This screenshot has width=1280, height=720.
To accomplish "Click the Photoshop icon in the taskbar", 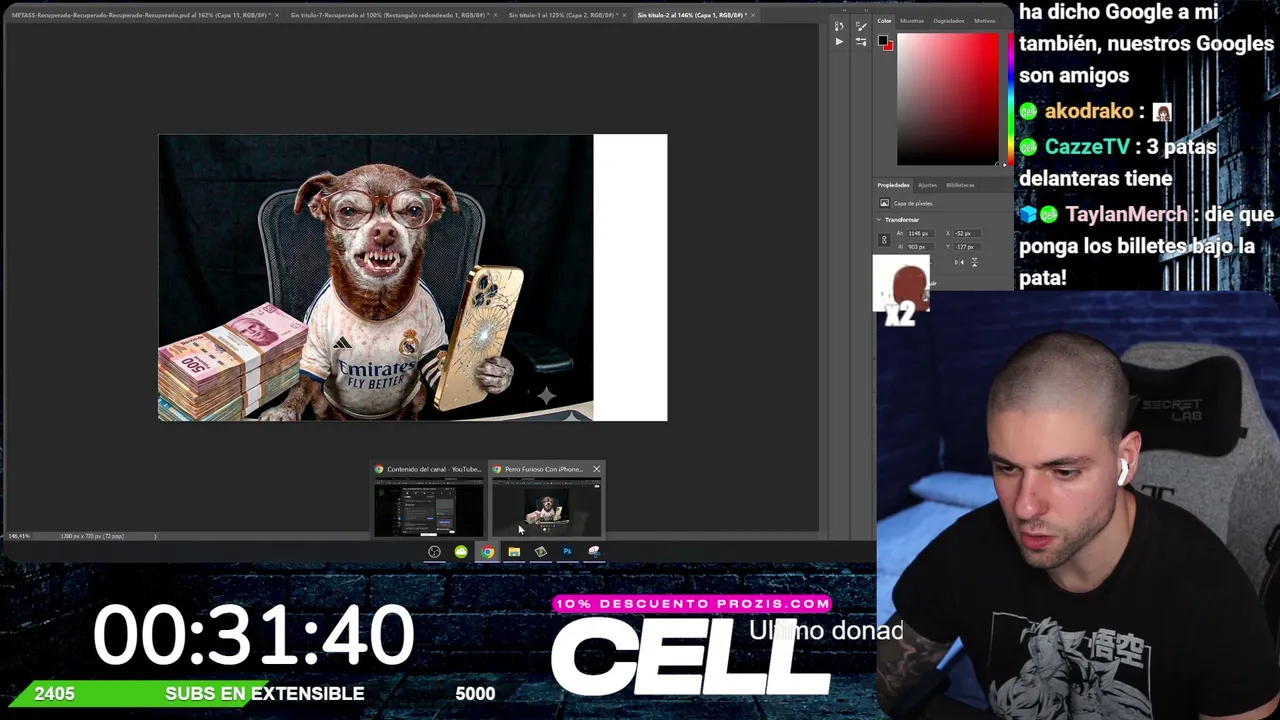I will click(x=567, y=551).
